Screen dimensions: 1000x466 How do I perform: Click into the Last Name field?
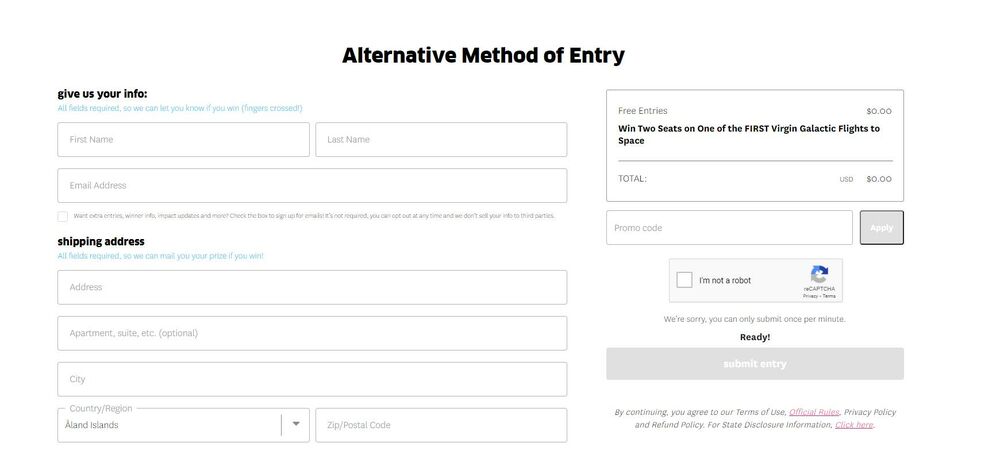(x=441, y=140)
